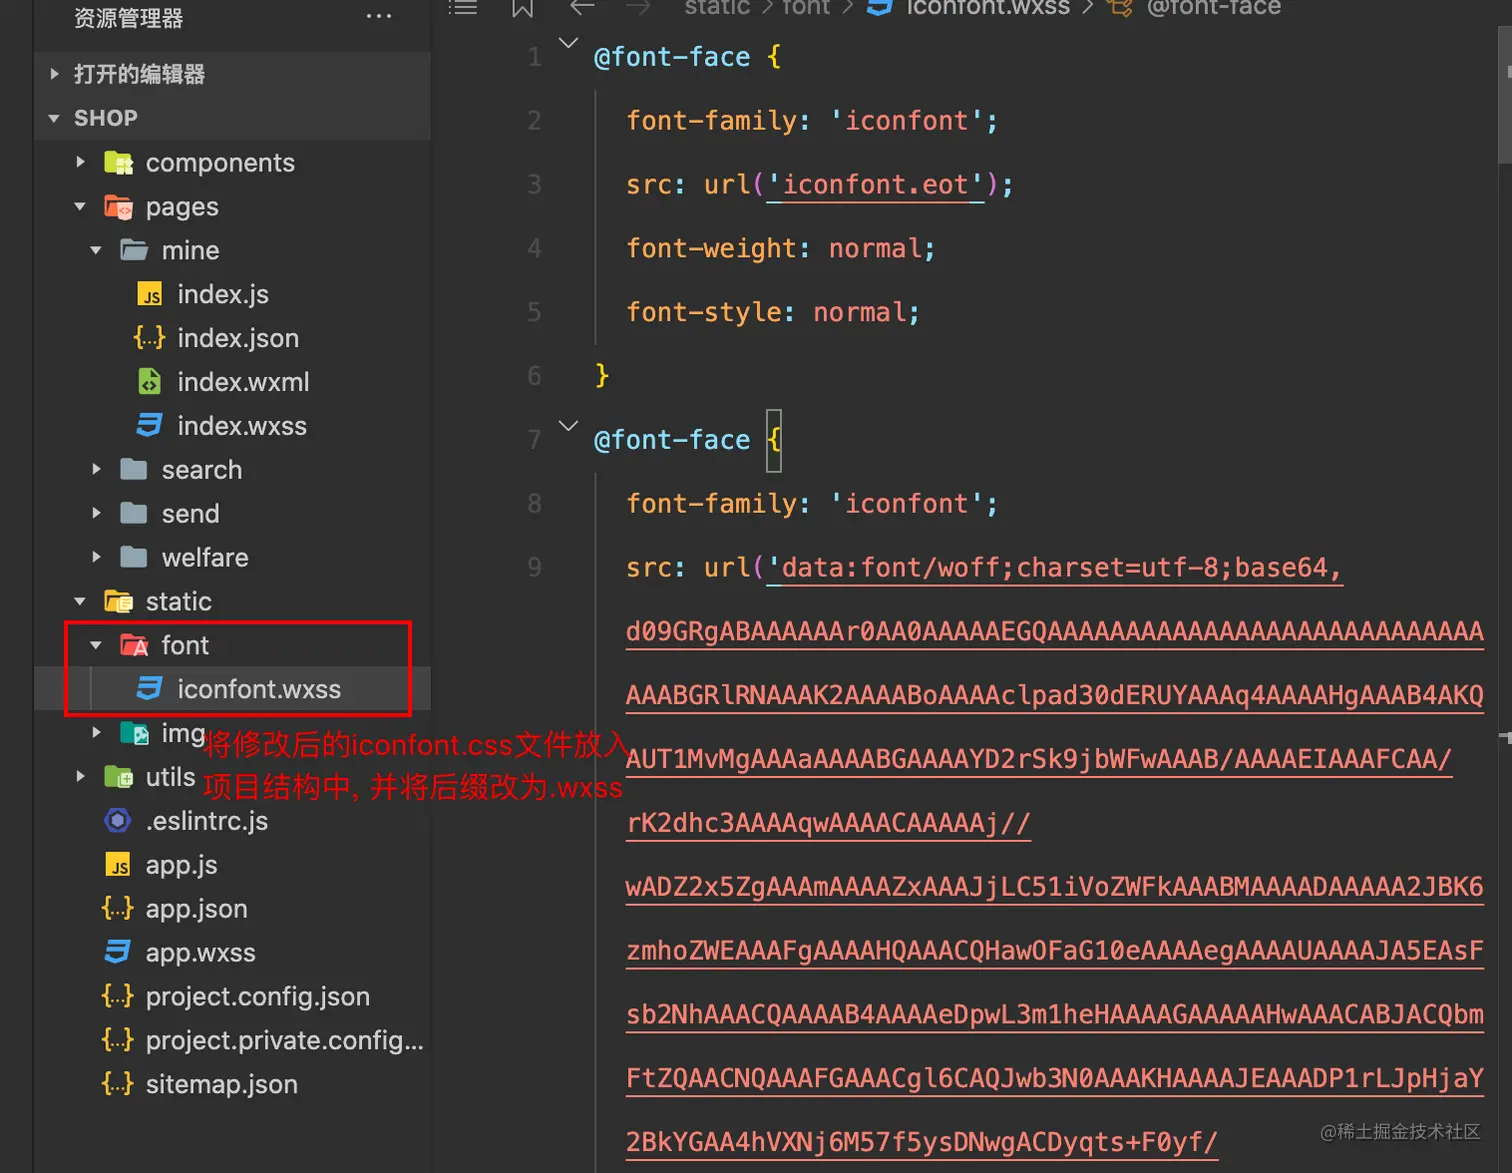Viewport: 1512px width, 1173px height.
Task: Expand the utils folder
Action: click(80, 776)
